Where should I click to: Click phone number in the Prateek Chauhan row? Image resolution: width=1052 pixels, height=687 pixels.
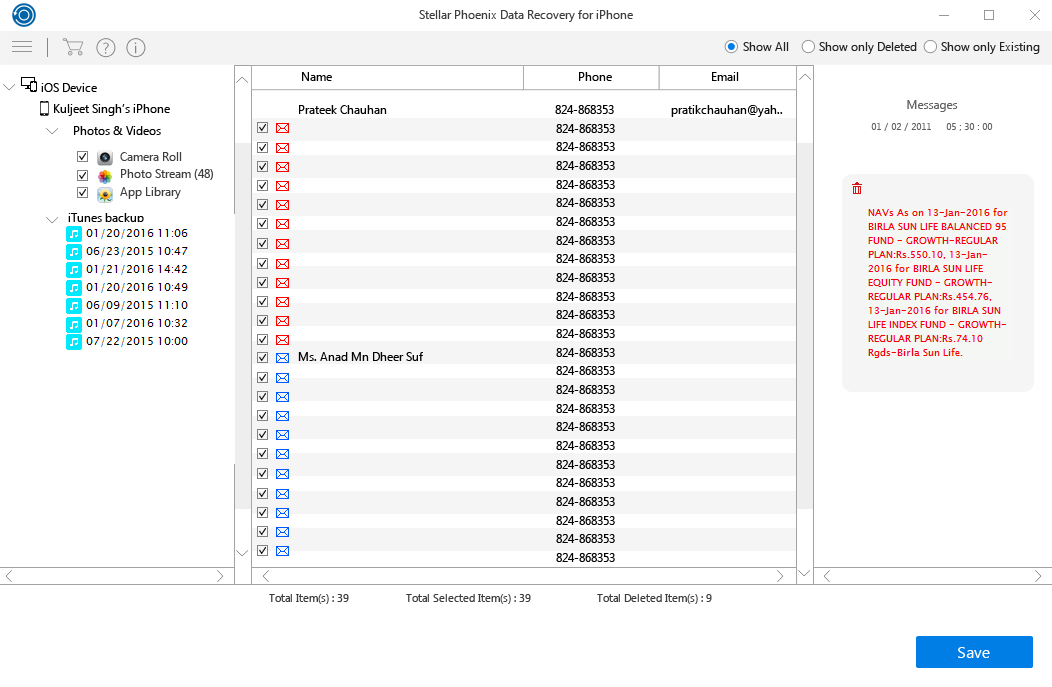(x=584, y=109)
